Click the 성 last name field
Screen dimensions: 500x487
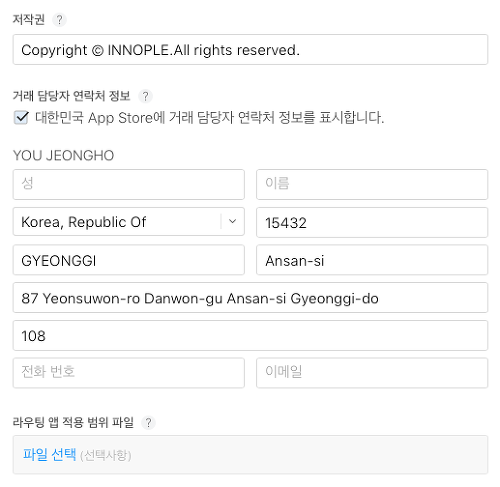click(x=129, y=184)
